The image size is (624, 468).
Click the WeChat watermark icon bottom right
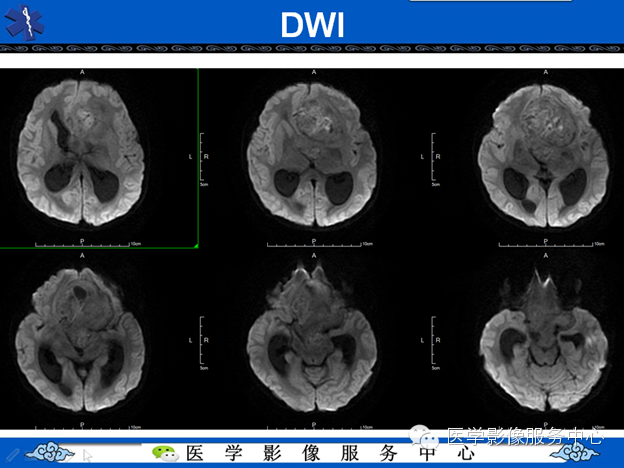tap(425, 437)
